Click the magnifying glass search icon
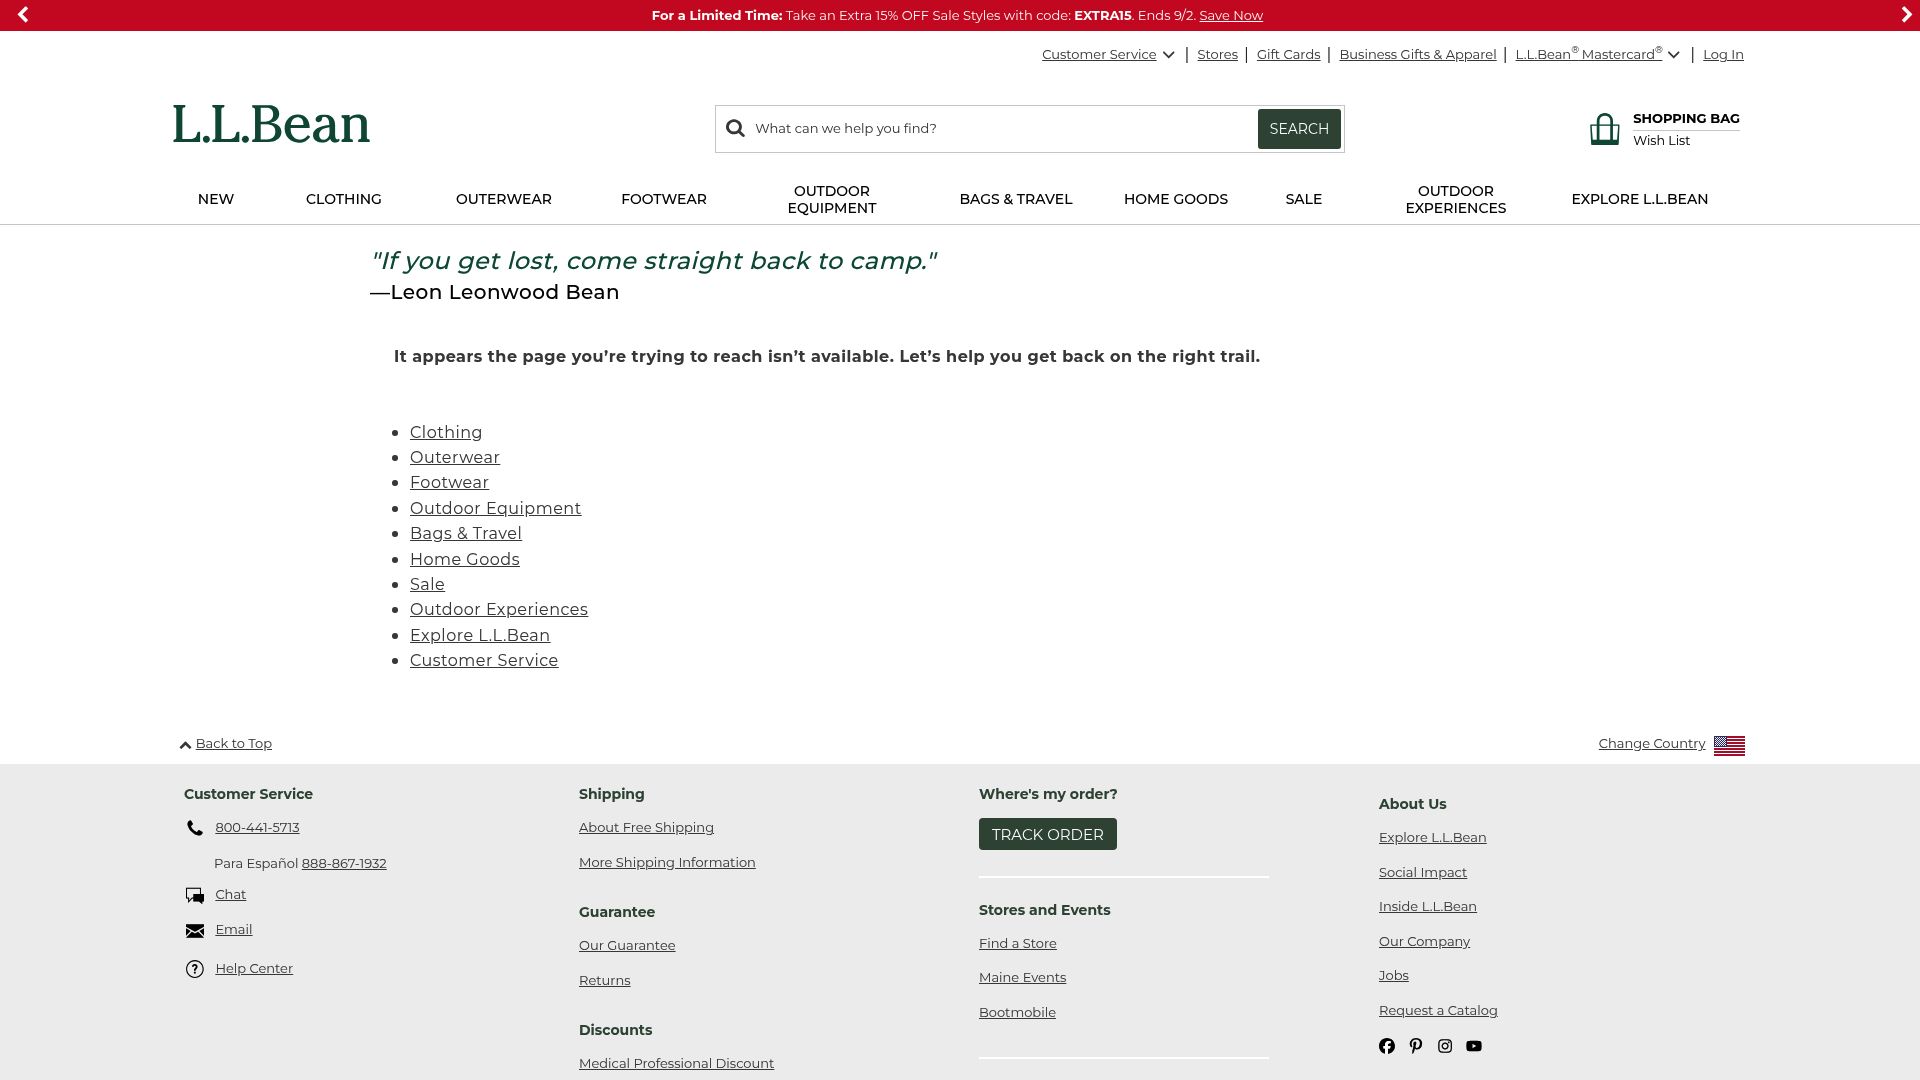Viewport: 1920px width, 1080px height. point(736,129)
